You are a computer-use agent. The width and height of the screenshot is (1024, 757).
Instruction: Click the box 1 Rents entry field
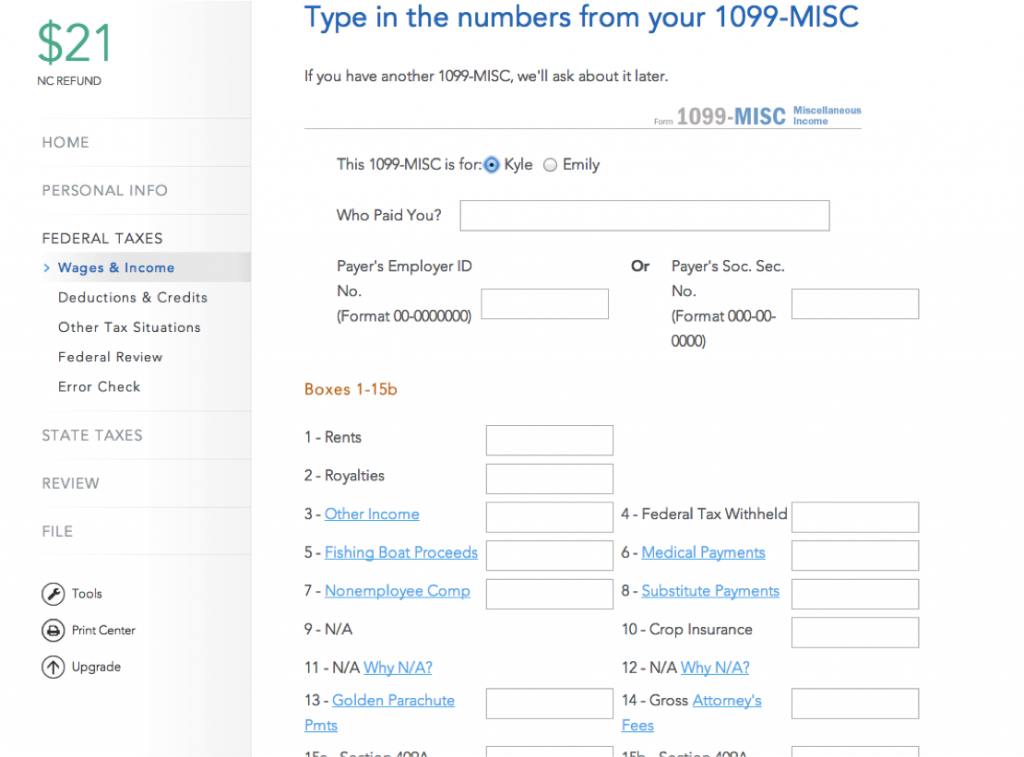[x=548, y=440]
